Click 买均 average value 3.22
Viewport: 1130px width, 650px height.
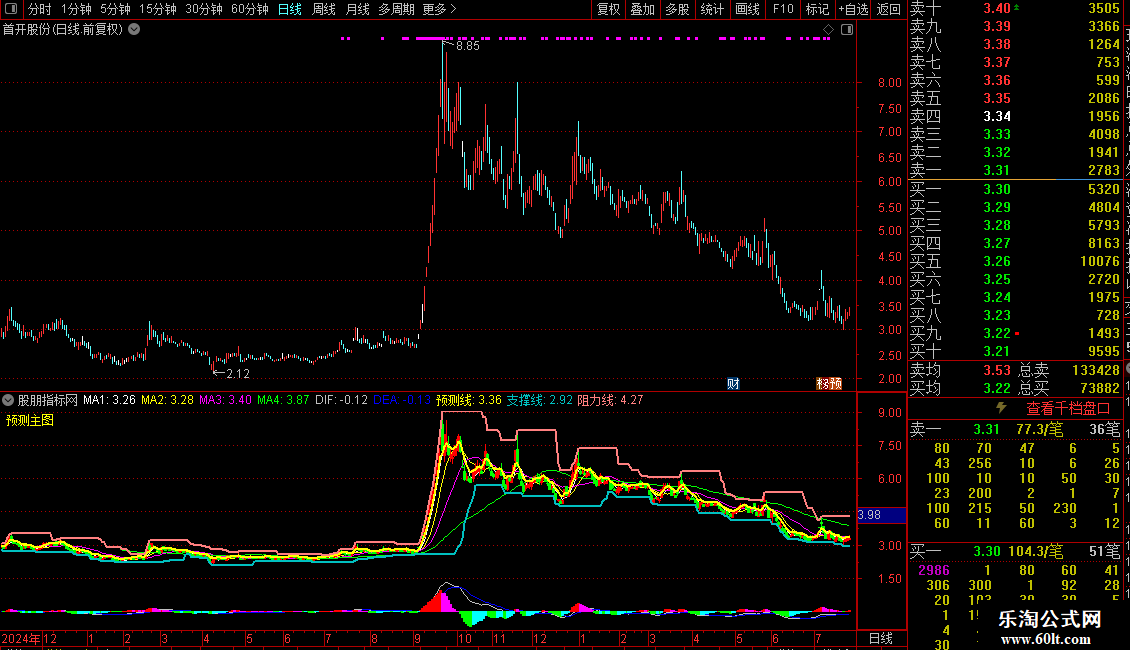click(997, 388)
